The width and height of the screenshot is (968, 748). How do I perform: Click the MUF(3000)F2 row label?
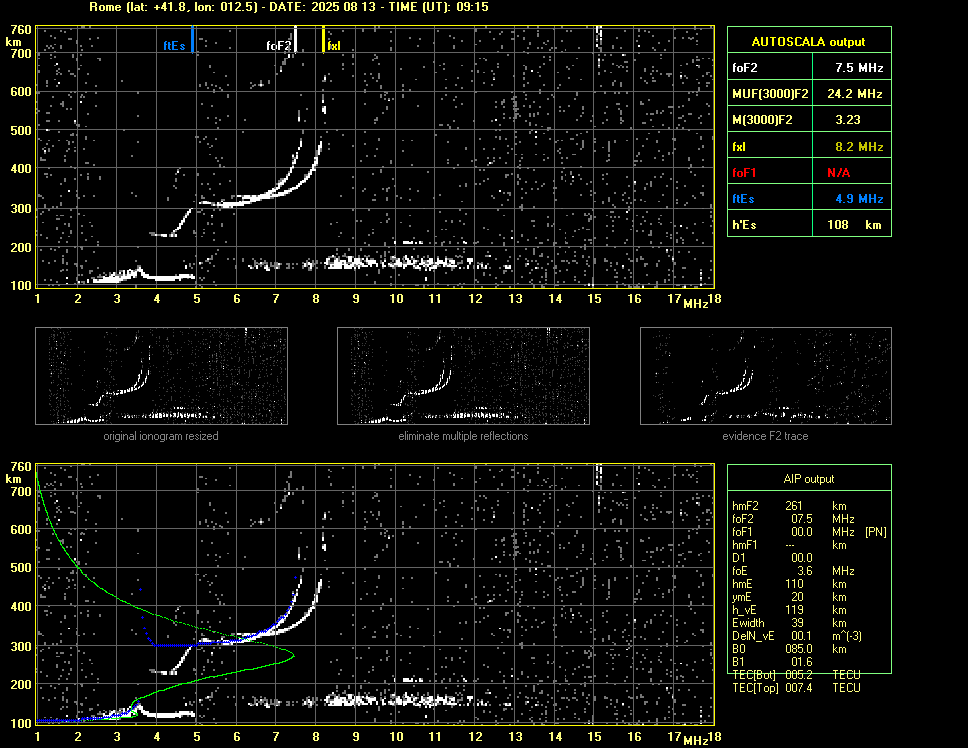click(x=770, y=94)
